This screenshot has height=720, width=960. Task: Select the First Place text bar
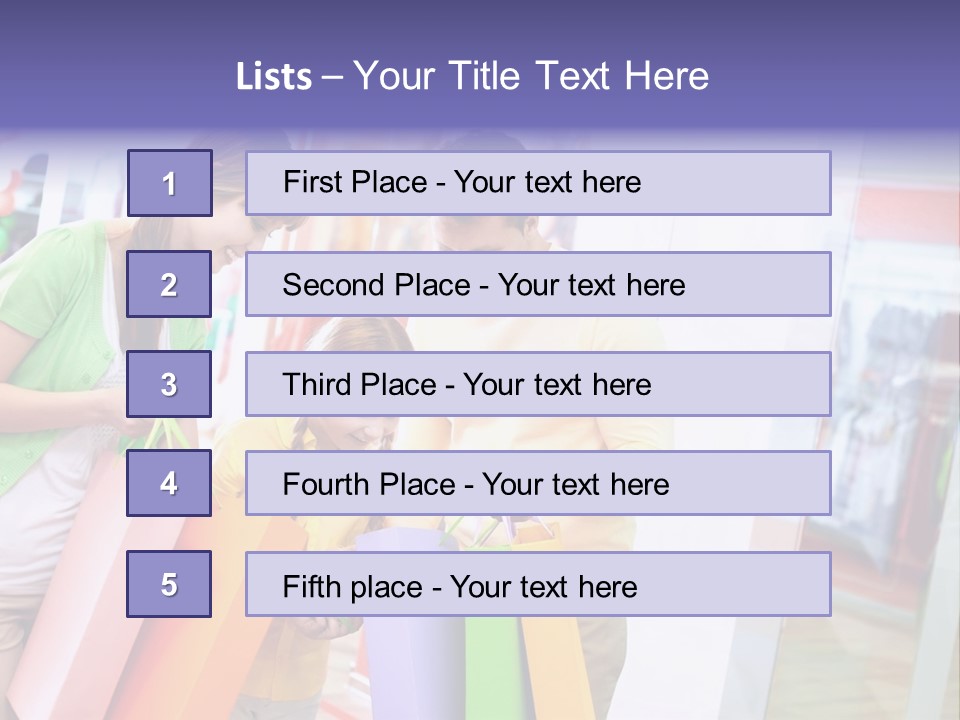(x=538, y=183)
